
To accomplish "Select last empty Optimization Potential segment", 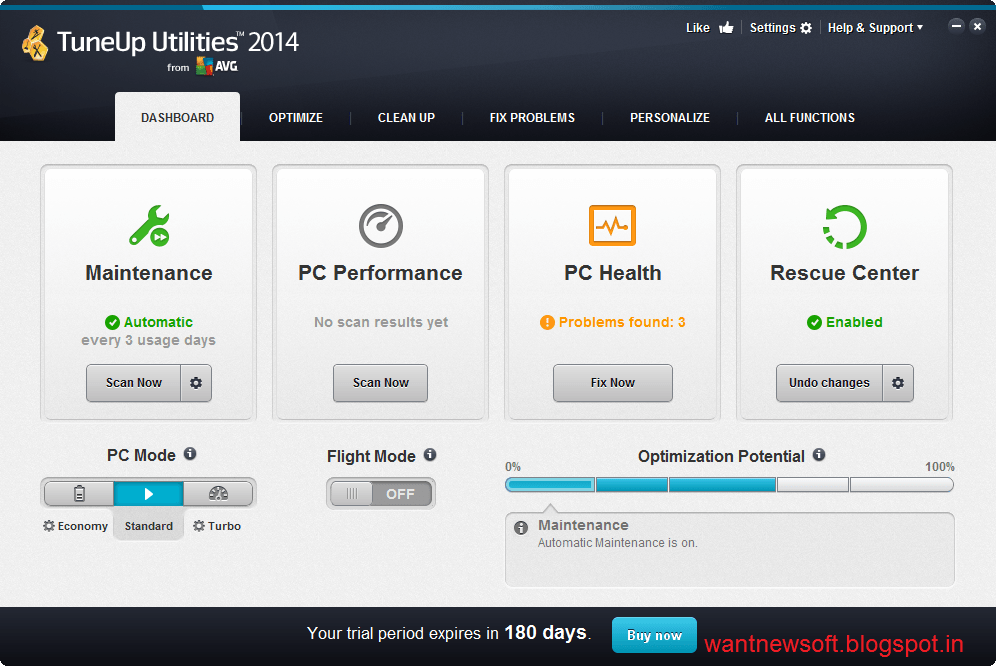I will pos(901,485).
